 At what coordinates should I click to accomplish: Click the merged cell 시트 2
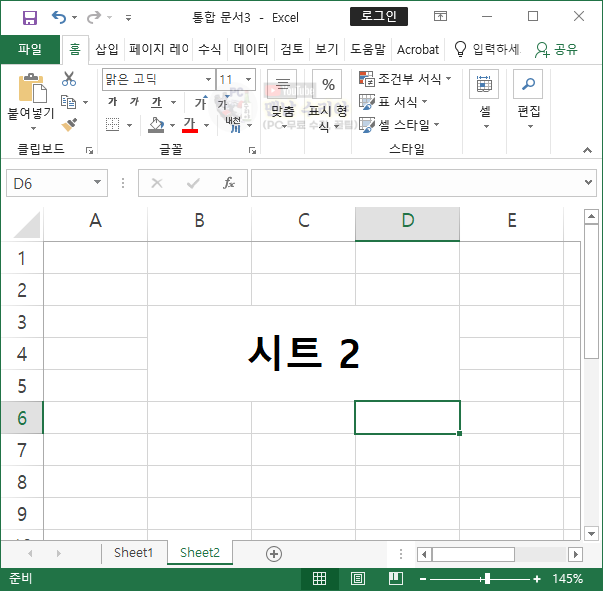click(303, 353)
